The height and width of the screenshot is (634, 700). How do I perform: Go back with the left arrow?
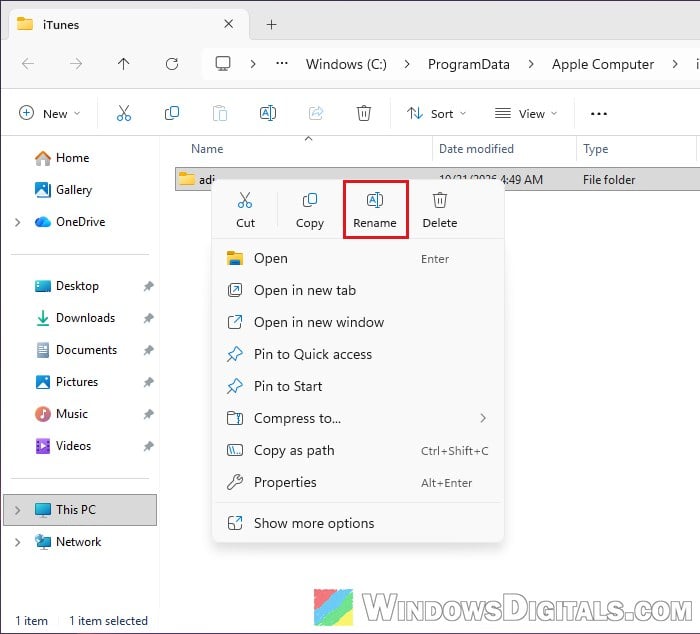28,64
